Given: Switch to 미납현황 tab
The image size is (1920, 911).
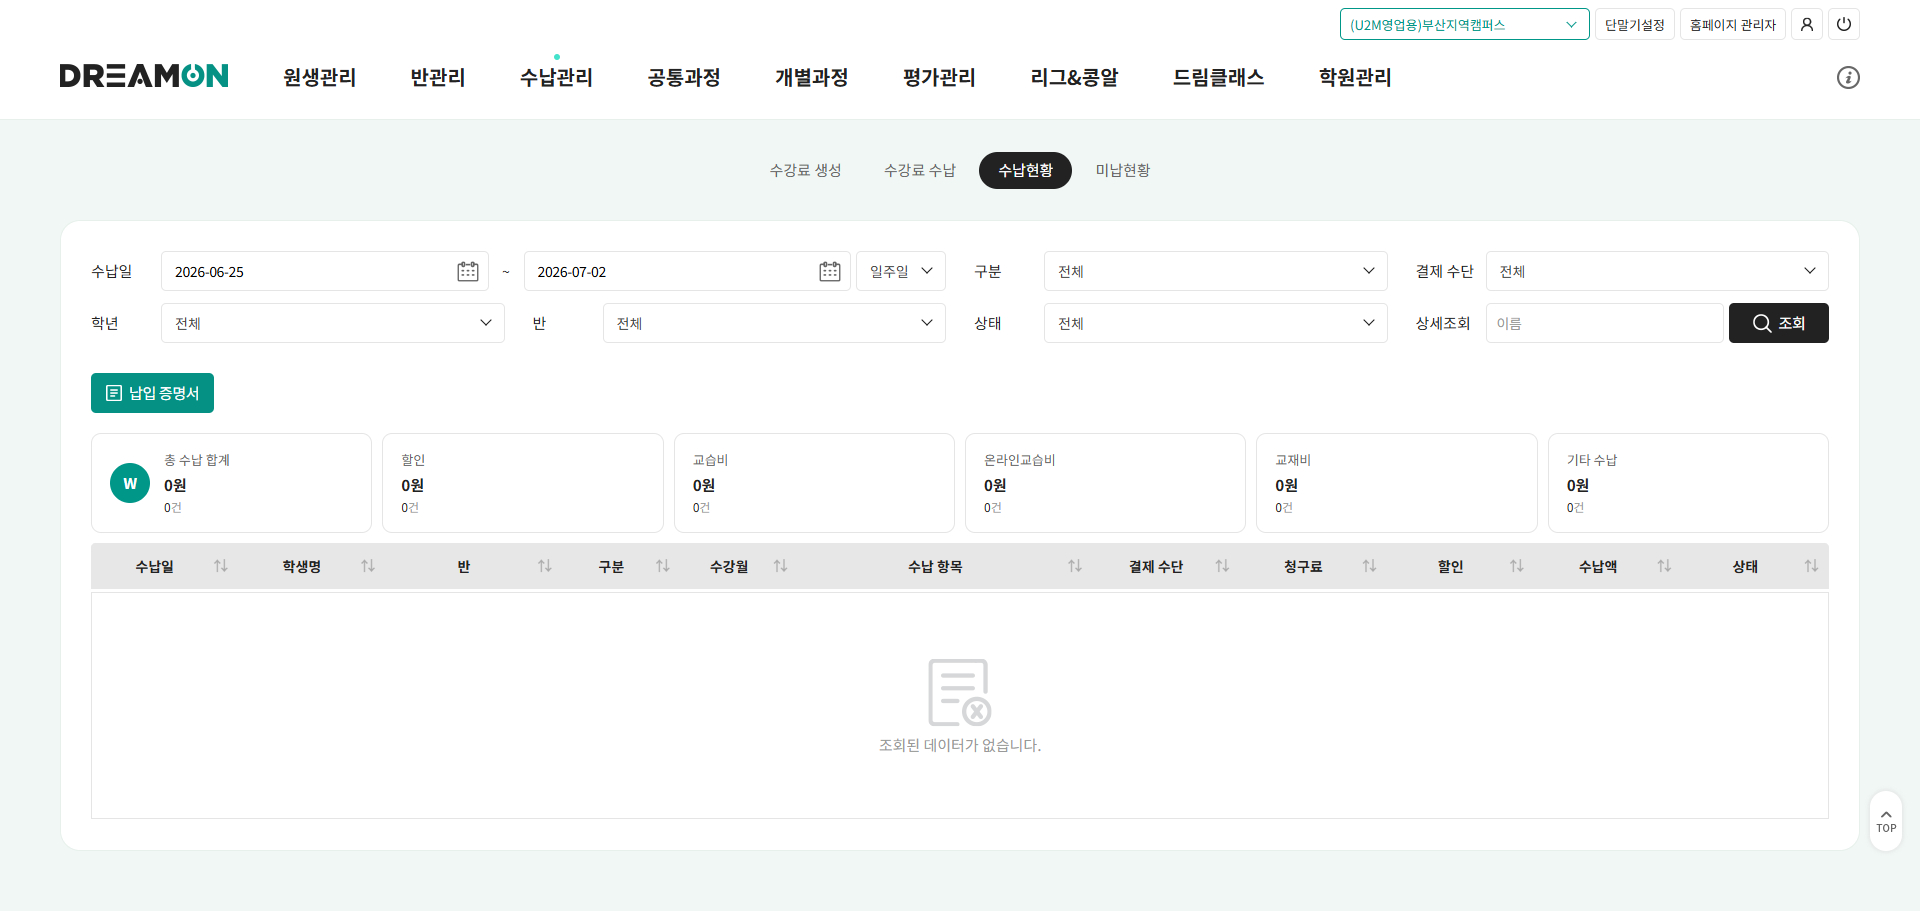Looking at the screenshot, I should [1122, 170].
